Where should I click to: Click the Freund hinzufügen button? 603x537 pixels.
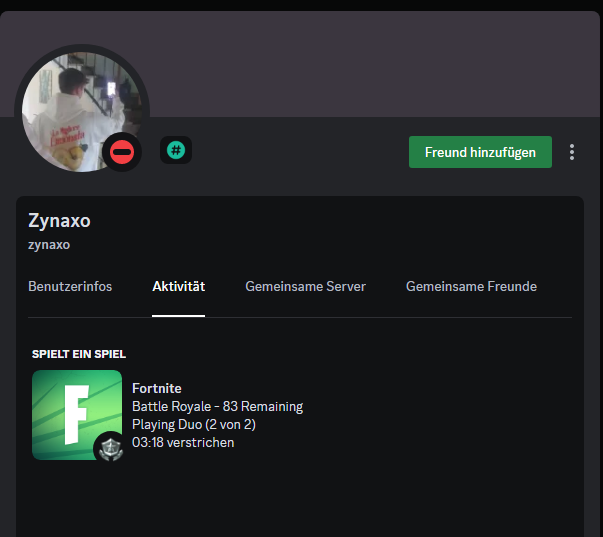pyautogui.click(x=480, y=152)
